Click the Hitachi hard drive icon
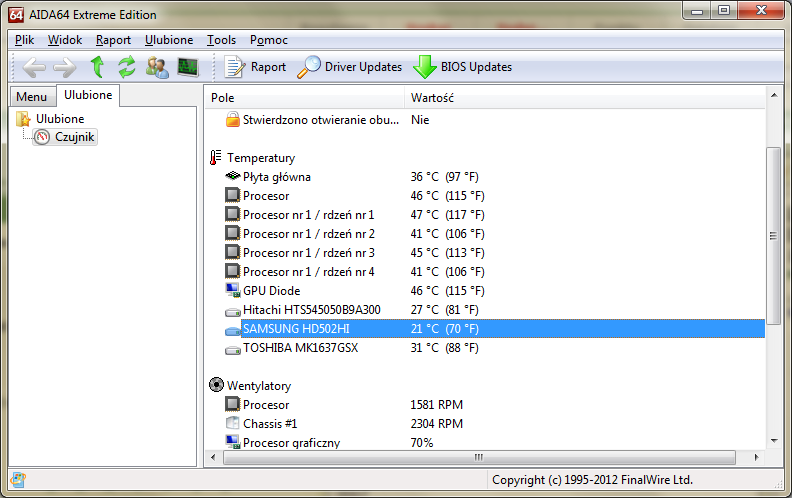 point(233,312)
